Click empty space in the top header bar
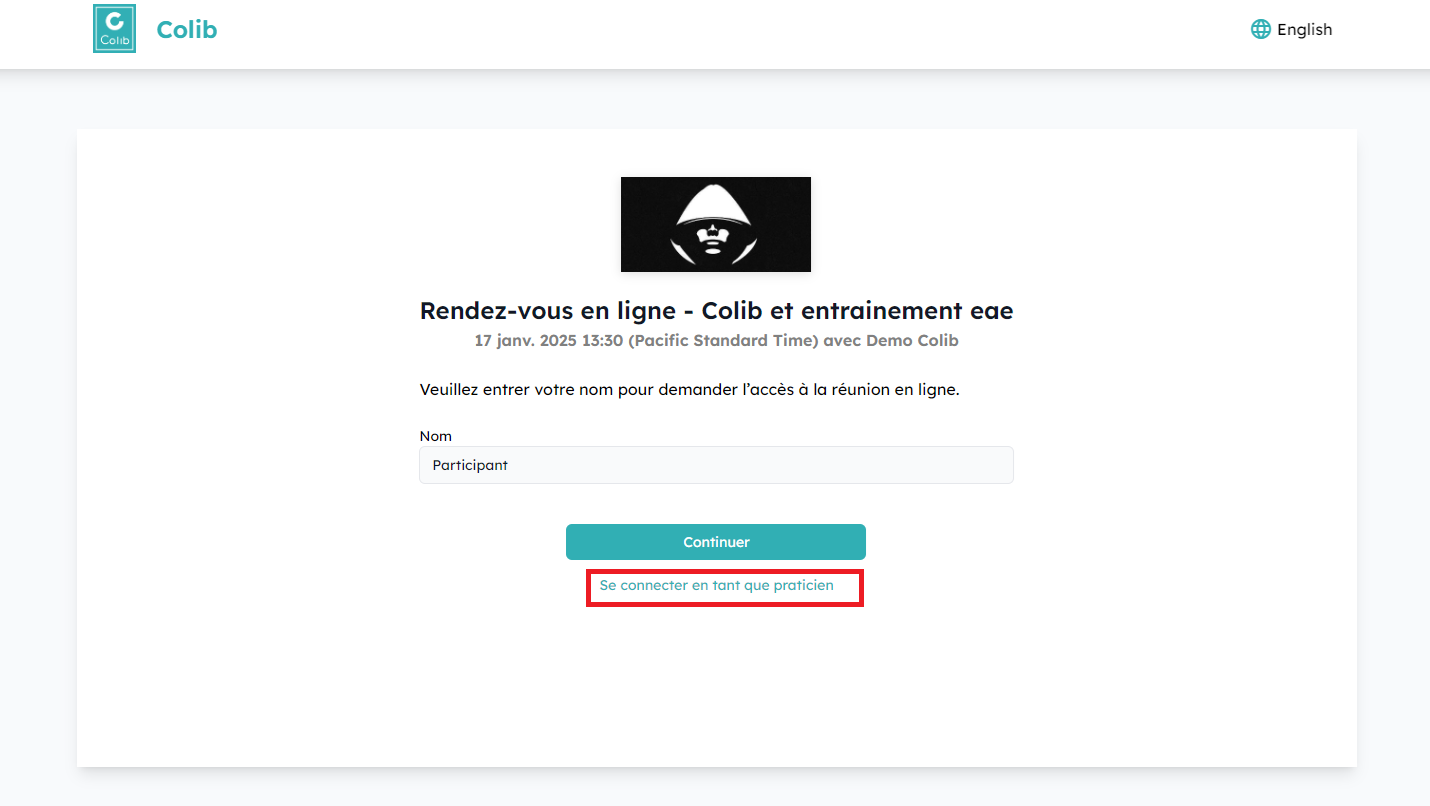 tap(700, 34)
